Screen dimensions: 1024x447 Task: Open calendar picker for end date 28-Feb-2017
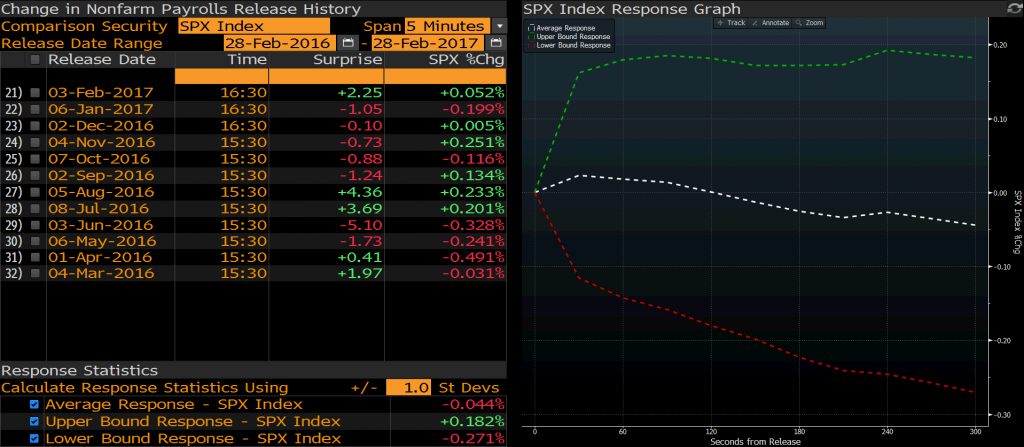(496, 43)
